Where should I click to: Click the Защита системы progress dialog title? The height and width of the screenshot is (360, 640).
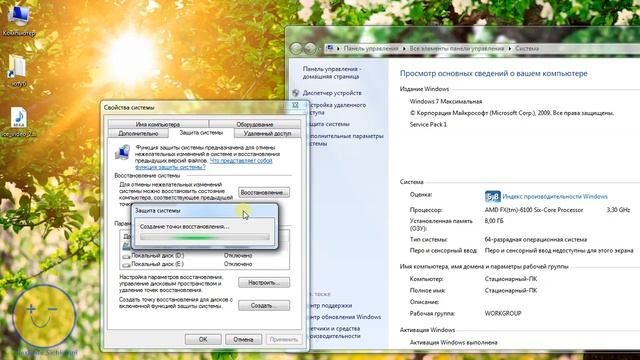[x=158, y=211]
